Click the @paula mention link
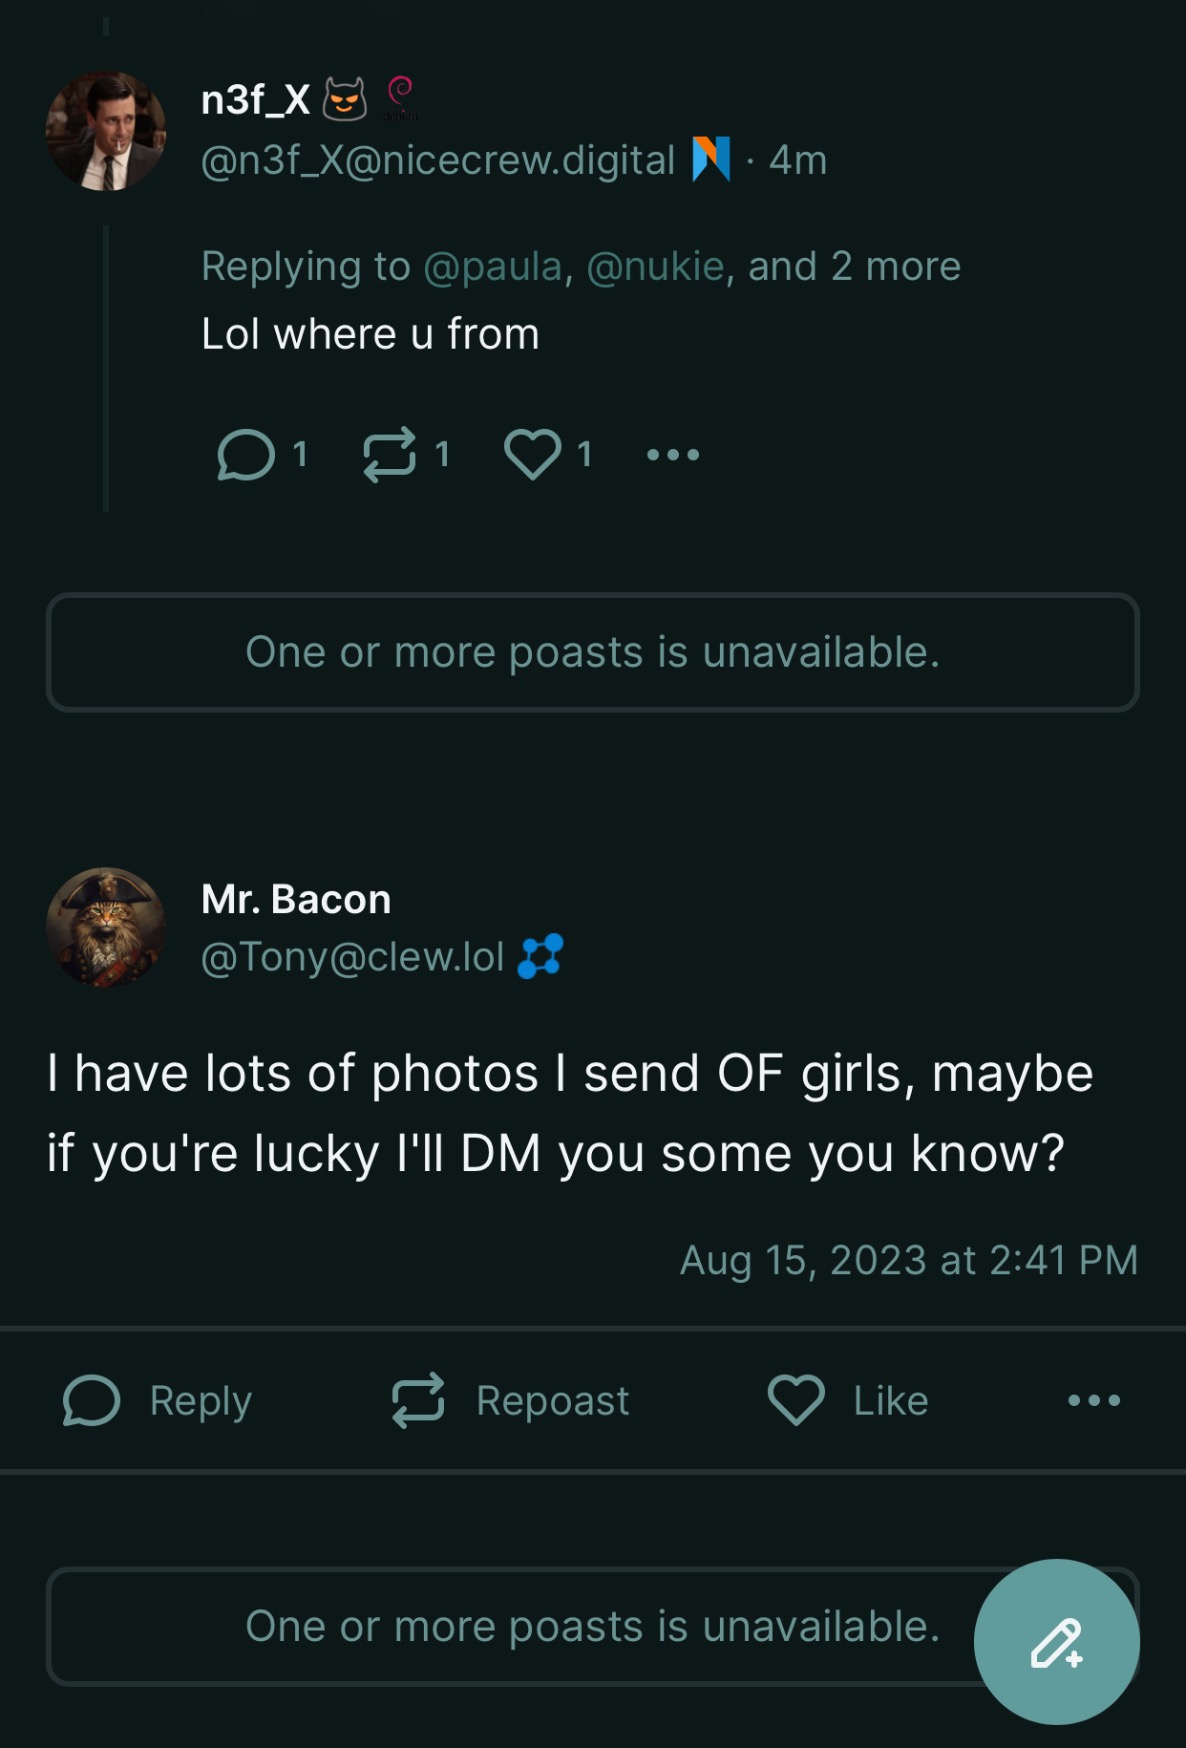1186x1748 pixels. [493, 267]
